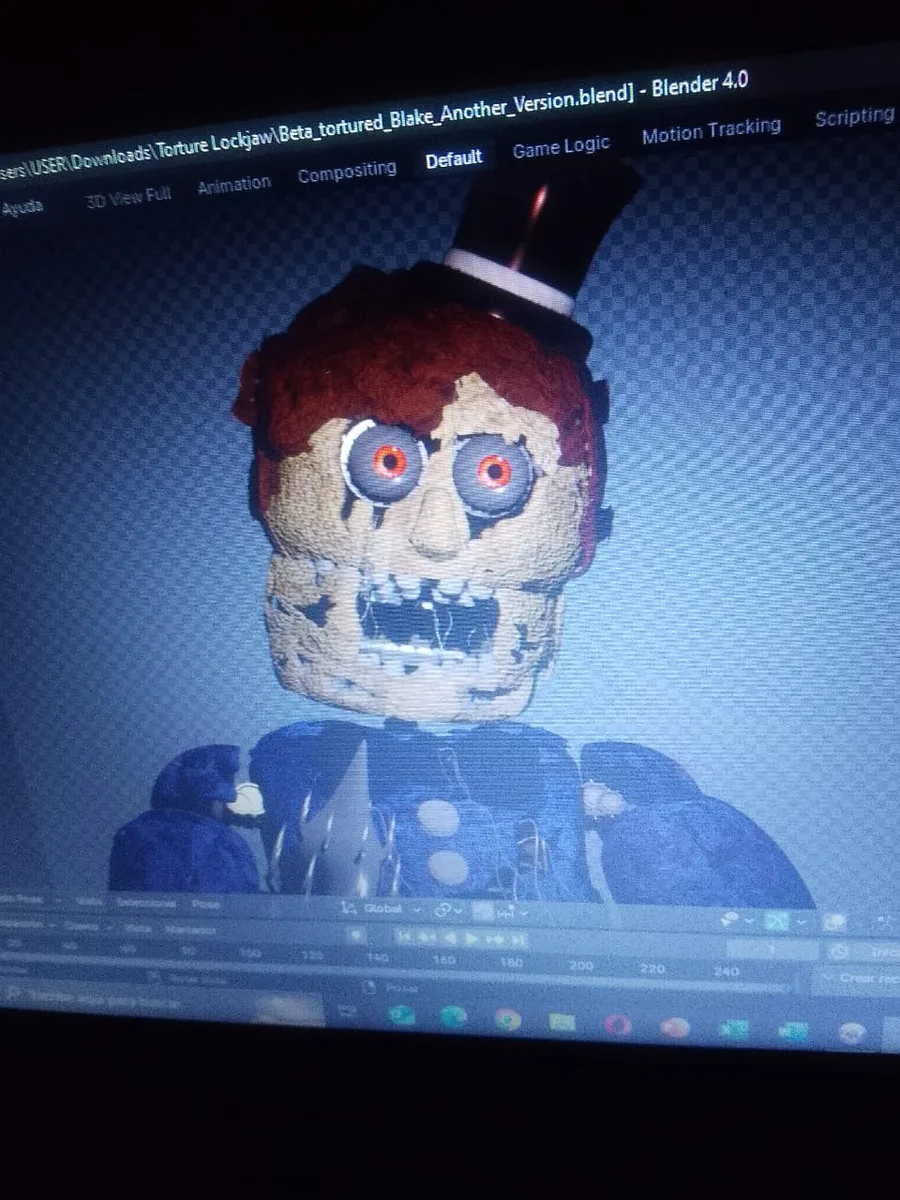Click frame 240 on the timeline ruler

tap(727, 971)
